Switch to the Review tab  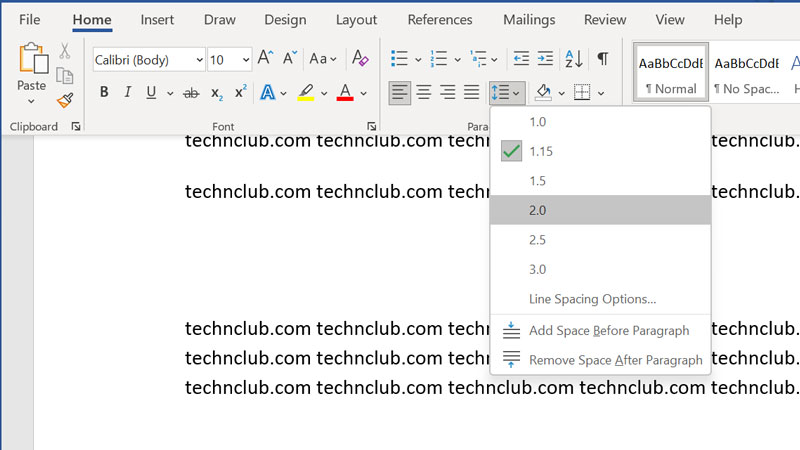[x=605, y=19]
